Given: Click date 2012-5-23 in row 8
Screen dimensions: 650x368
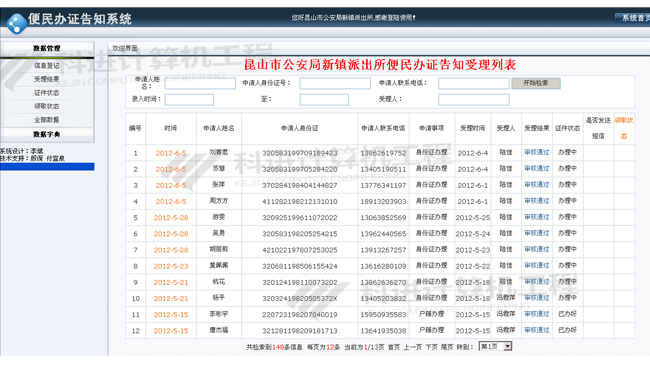Looking at the screenshot, I should point(171,266).
